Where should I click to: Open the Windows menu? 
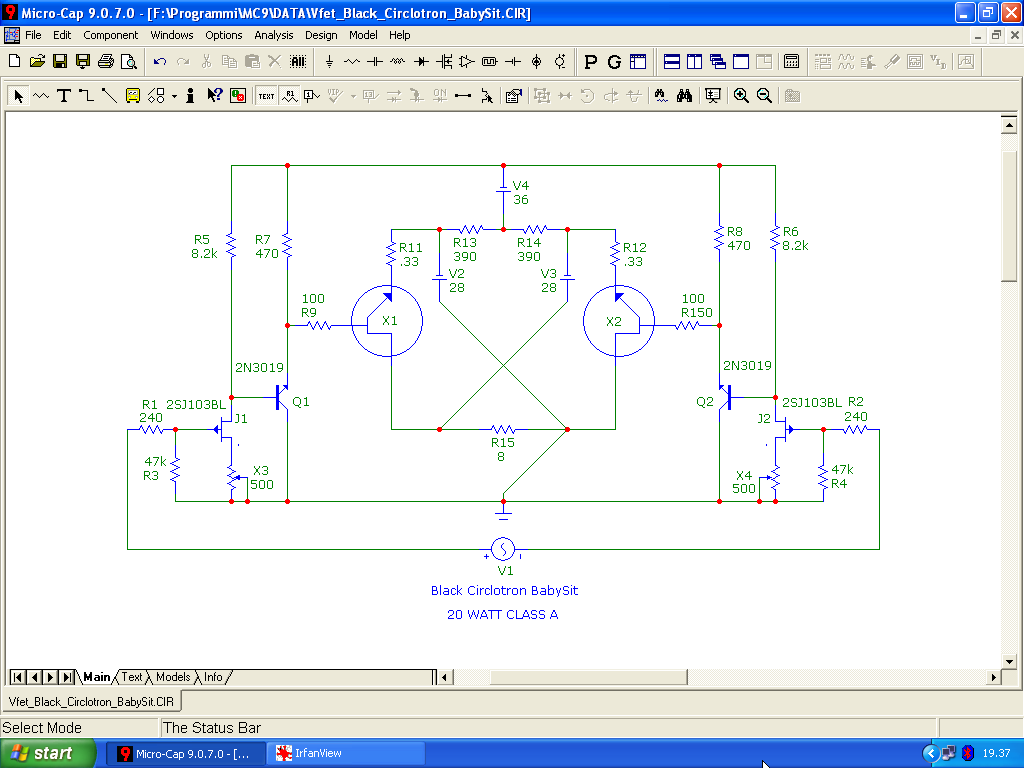point(172,35)
